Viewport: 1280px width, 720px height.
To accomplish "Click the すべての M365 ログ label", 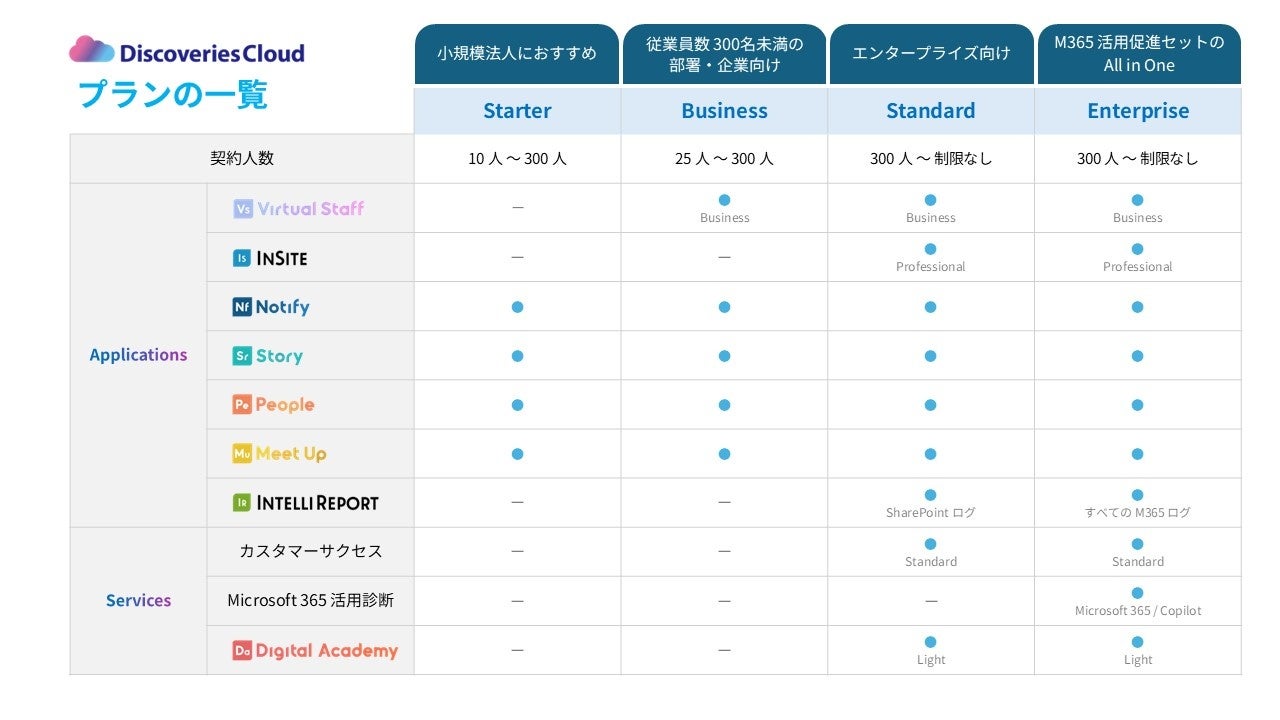I will tap(1138, 513).
